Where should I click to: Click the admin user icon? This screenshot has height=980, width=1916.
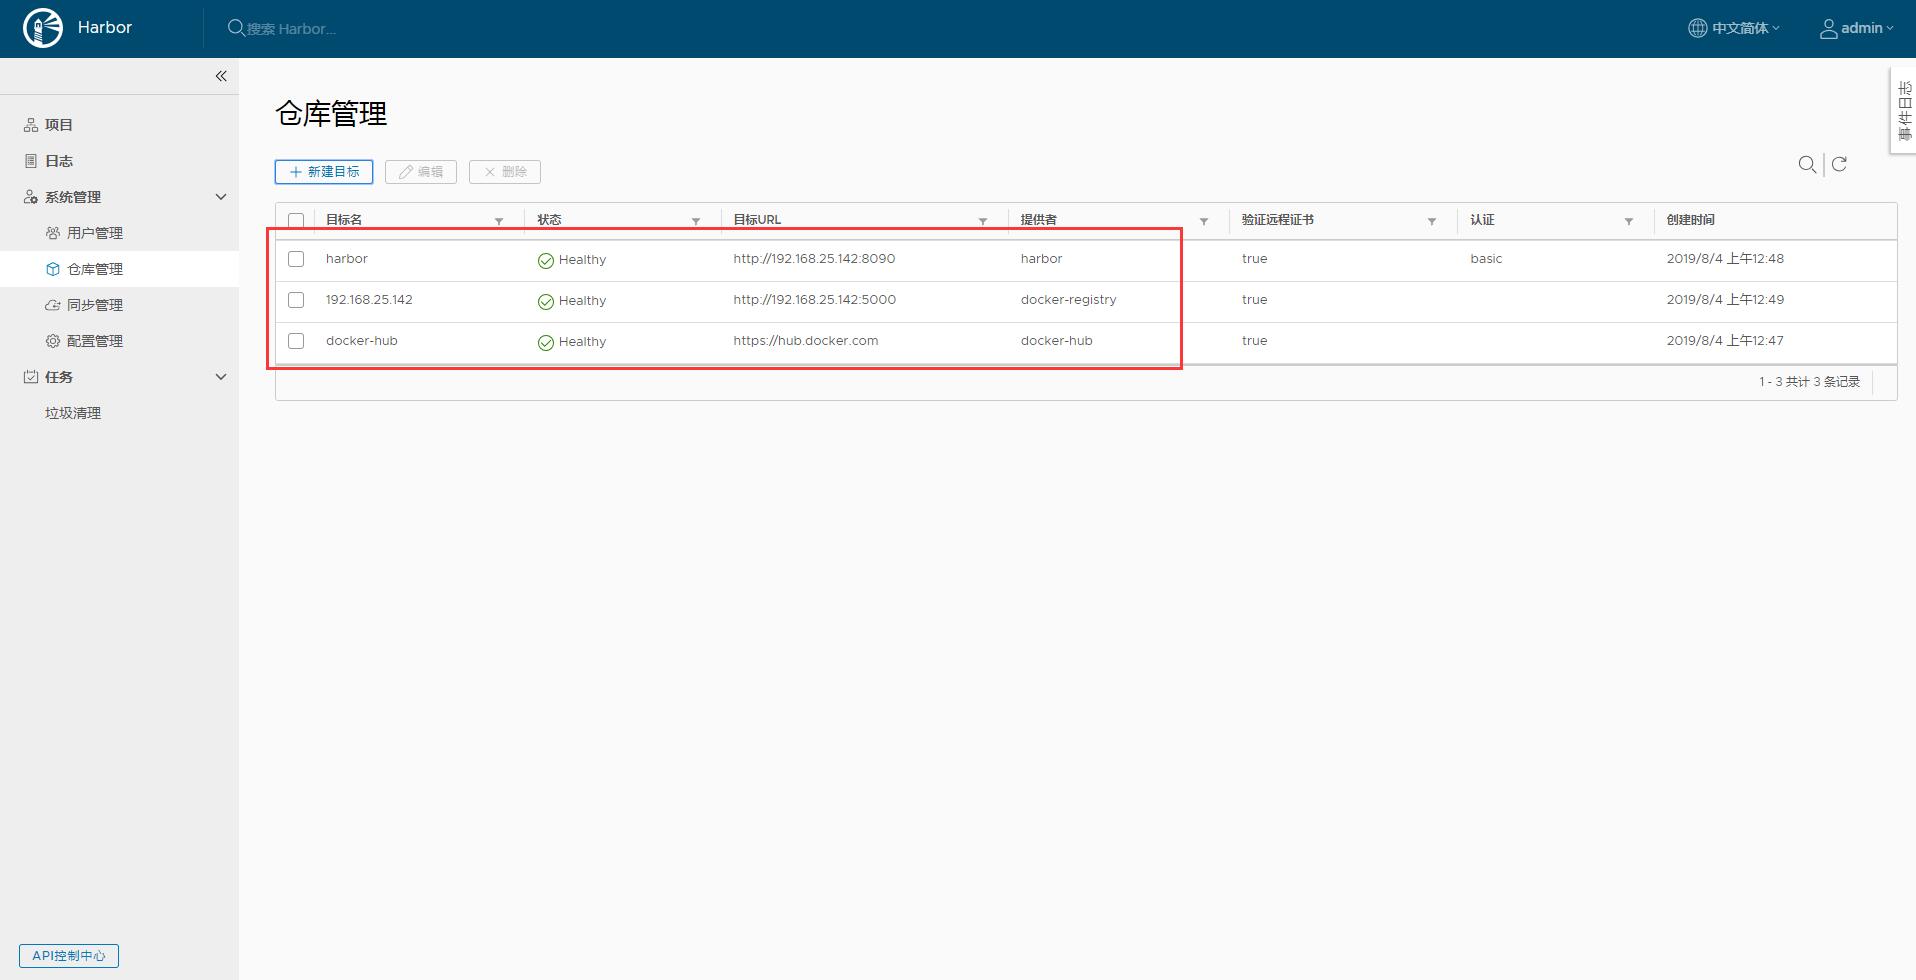pyautogui.click(x=1828, y=29)
